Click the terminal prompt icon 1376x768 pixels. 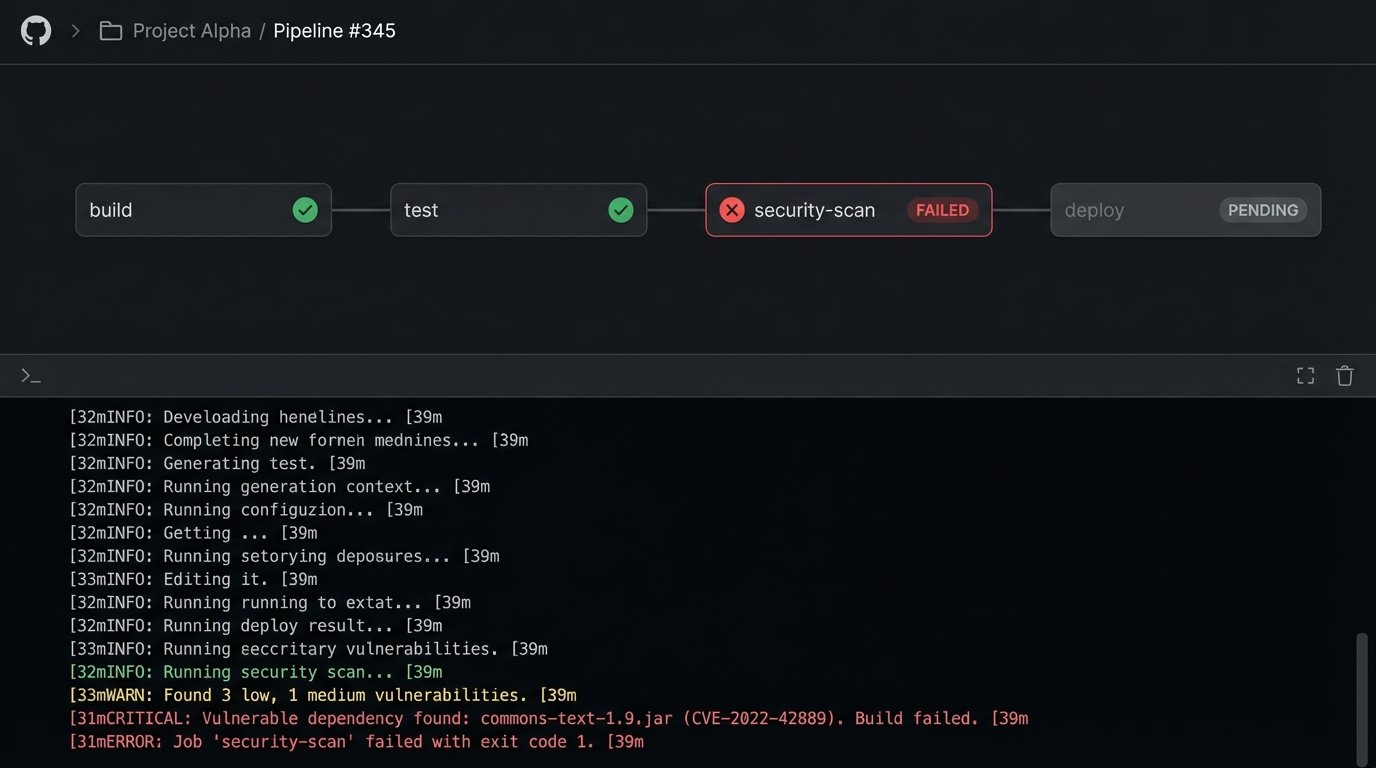(x=31, y=376)
